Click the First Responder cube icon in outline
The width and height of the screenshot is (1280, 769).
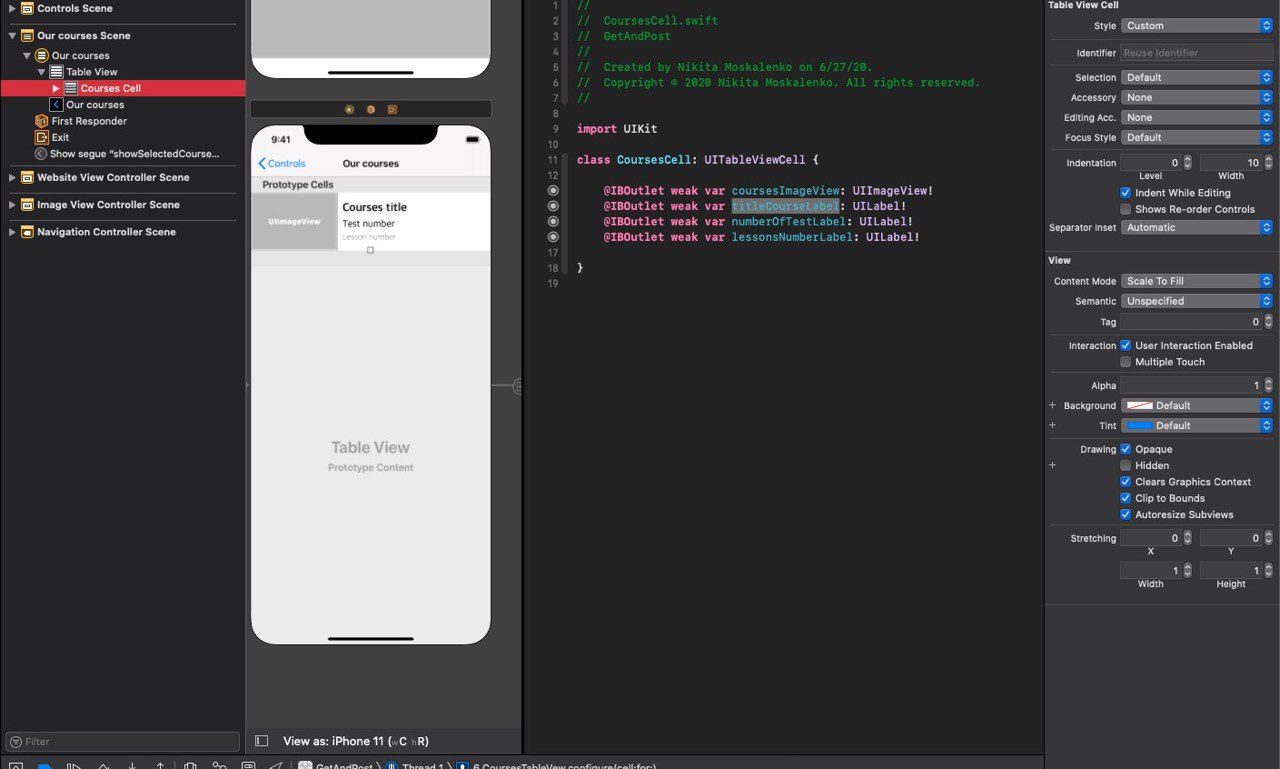41,121
